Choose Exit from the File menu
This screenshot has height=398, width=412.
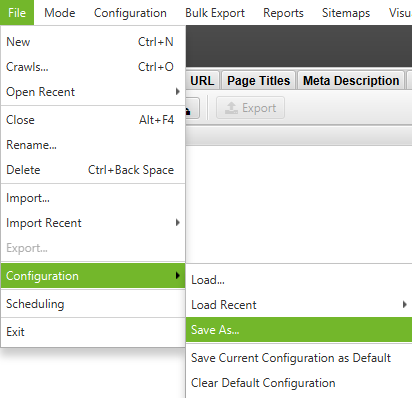tap(93, 332)
